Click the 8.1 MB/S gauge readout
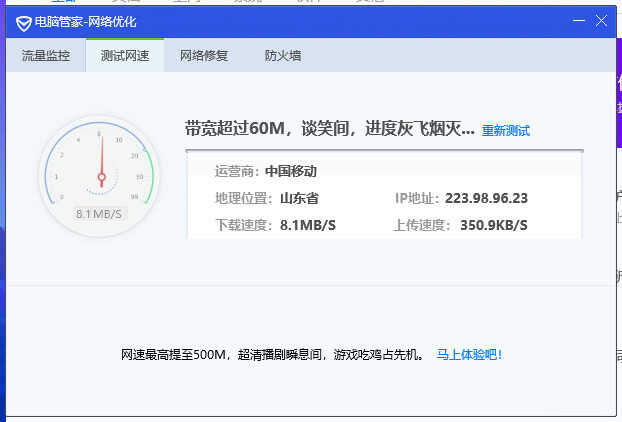The height and width of the screenshot is (422, 622). pyautogui.click(x=99, y=214)
